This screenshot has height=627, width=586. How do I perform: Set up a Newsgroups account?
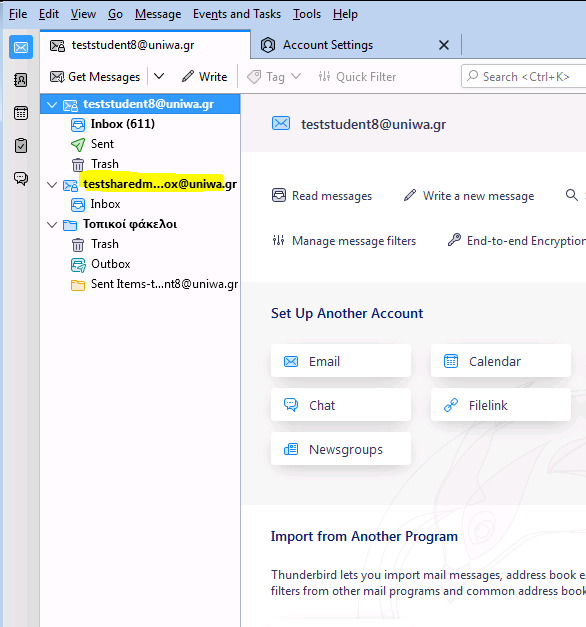(x=341, y=449)
